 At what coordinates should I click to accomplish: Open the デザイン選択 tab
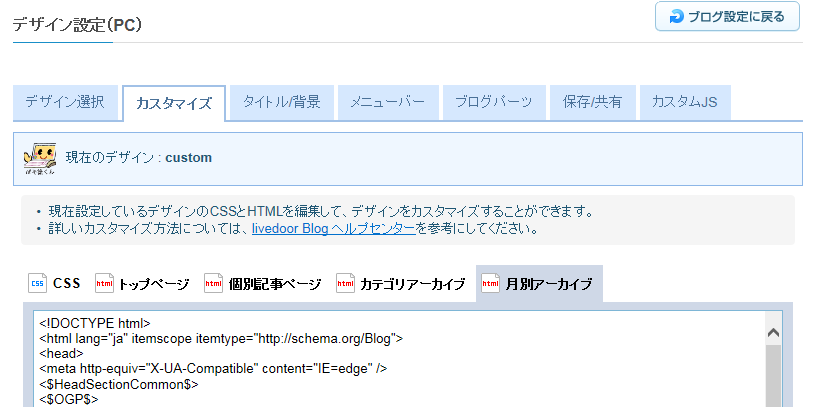click(64, 102)
